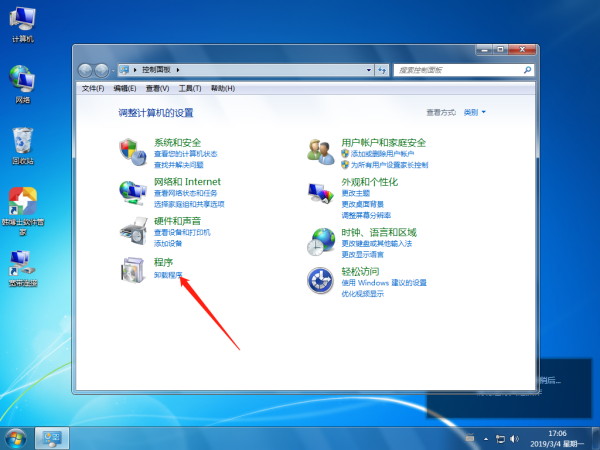Screen dimensions: 600x450
Task: Open the 工具(T) menu
Action: point(190,88)
